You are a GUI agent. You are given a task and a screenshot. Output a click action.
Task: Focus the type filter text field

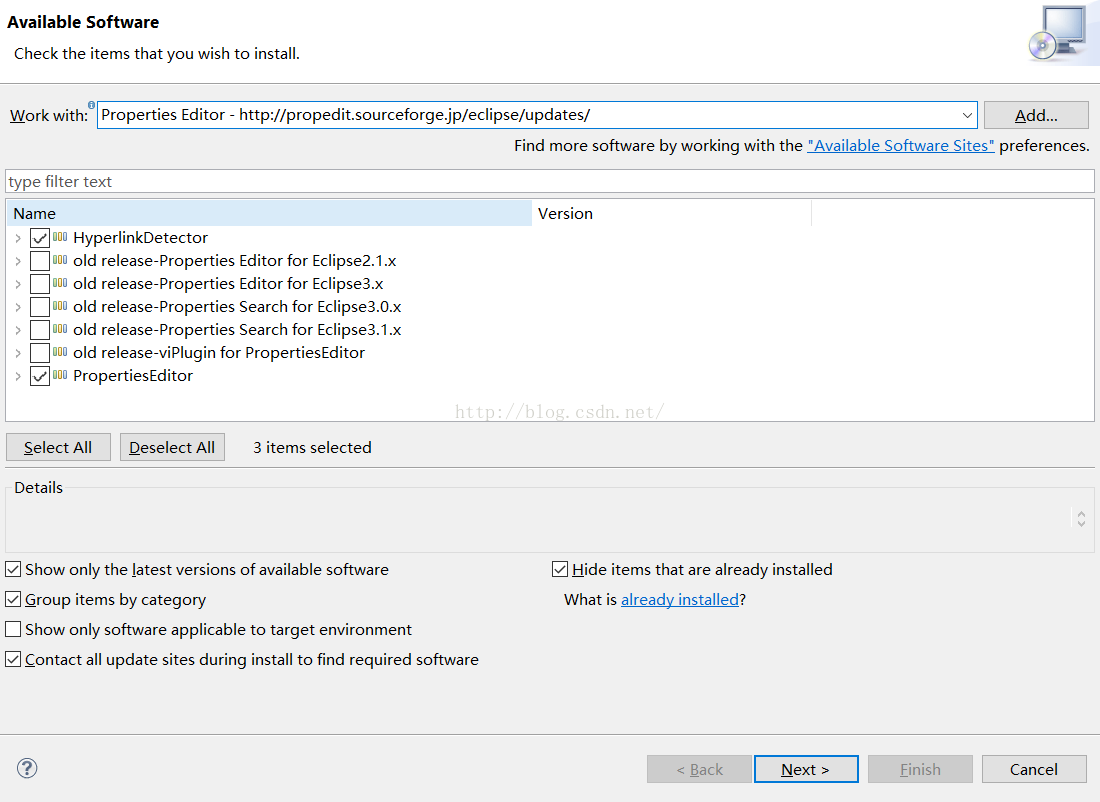point(550,181)
